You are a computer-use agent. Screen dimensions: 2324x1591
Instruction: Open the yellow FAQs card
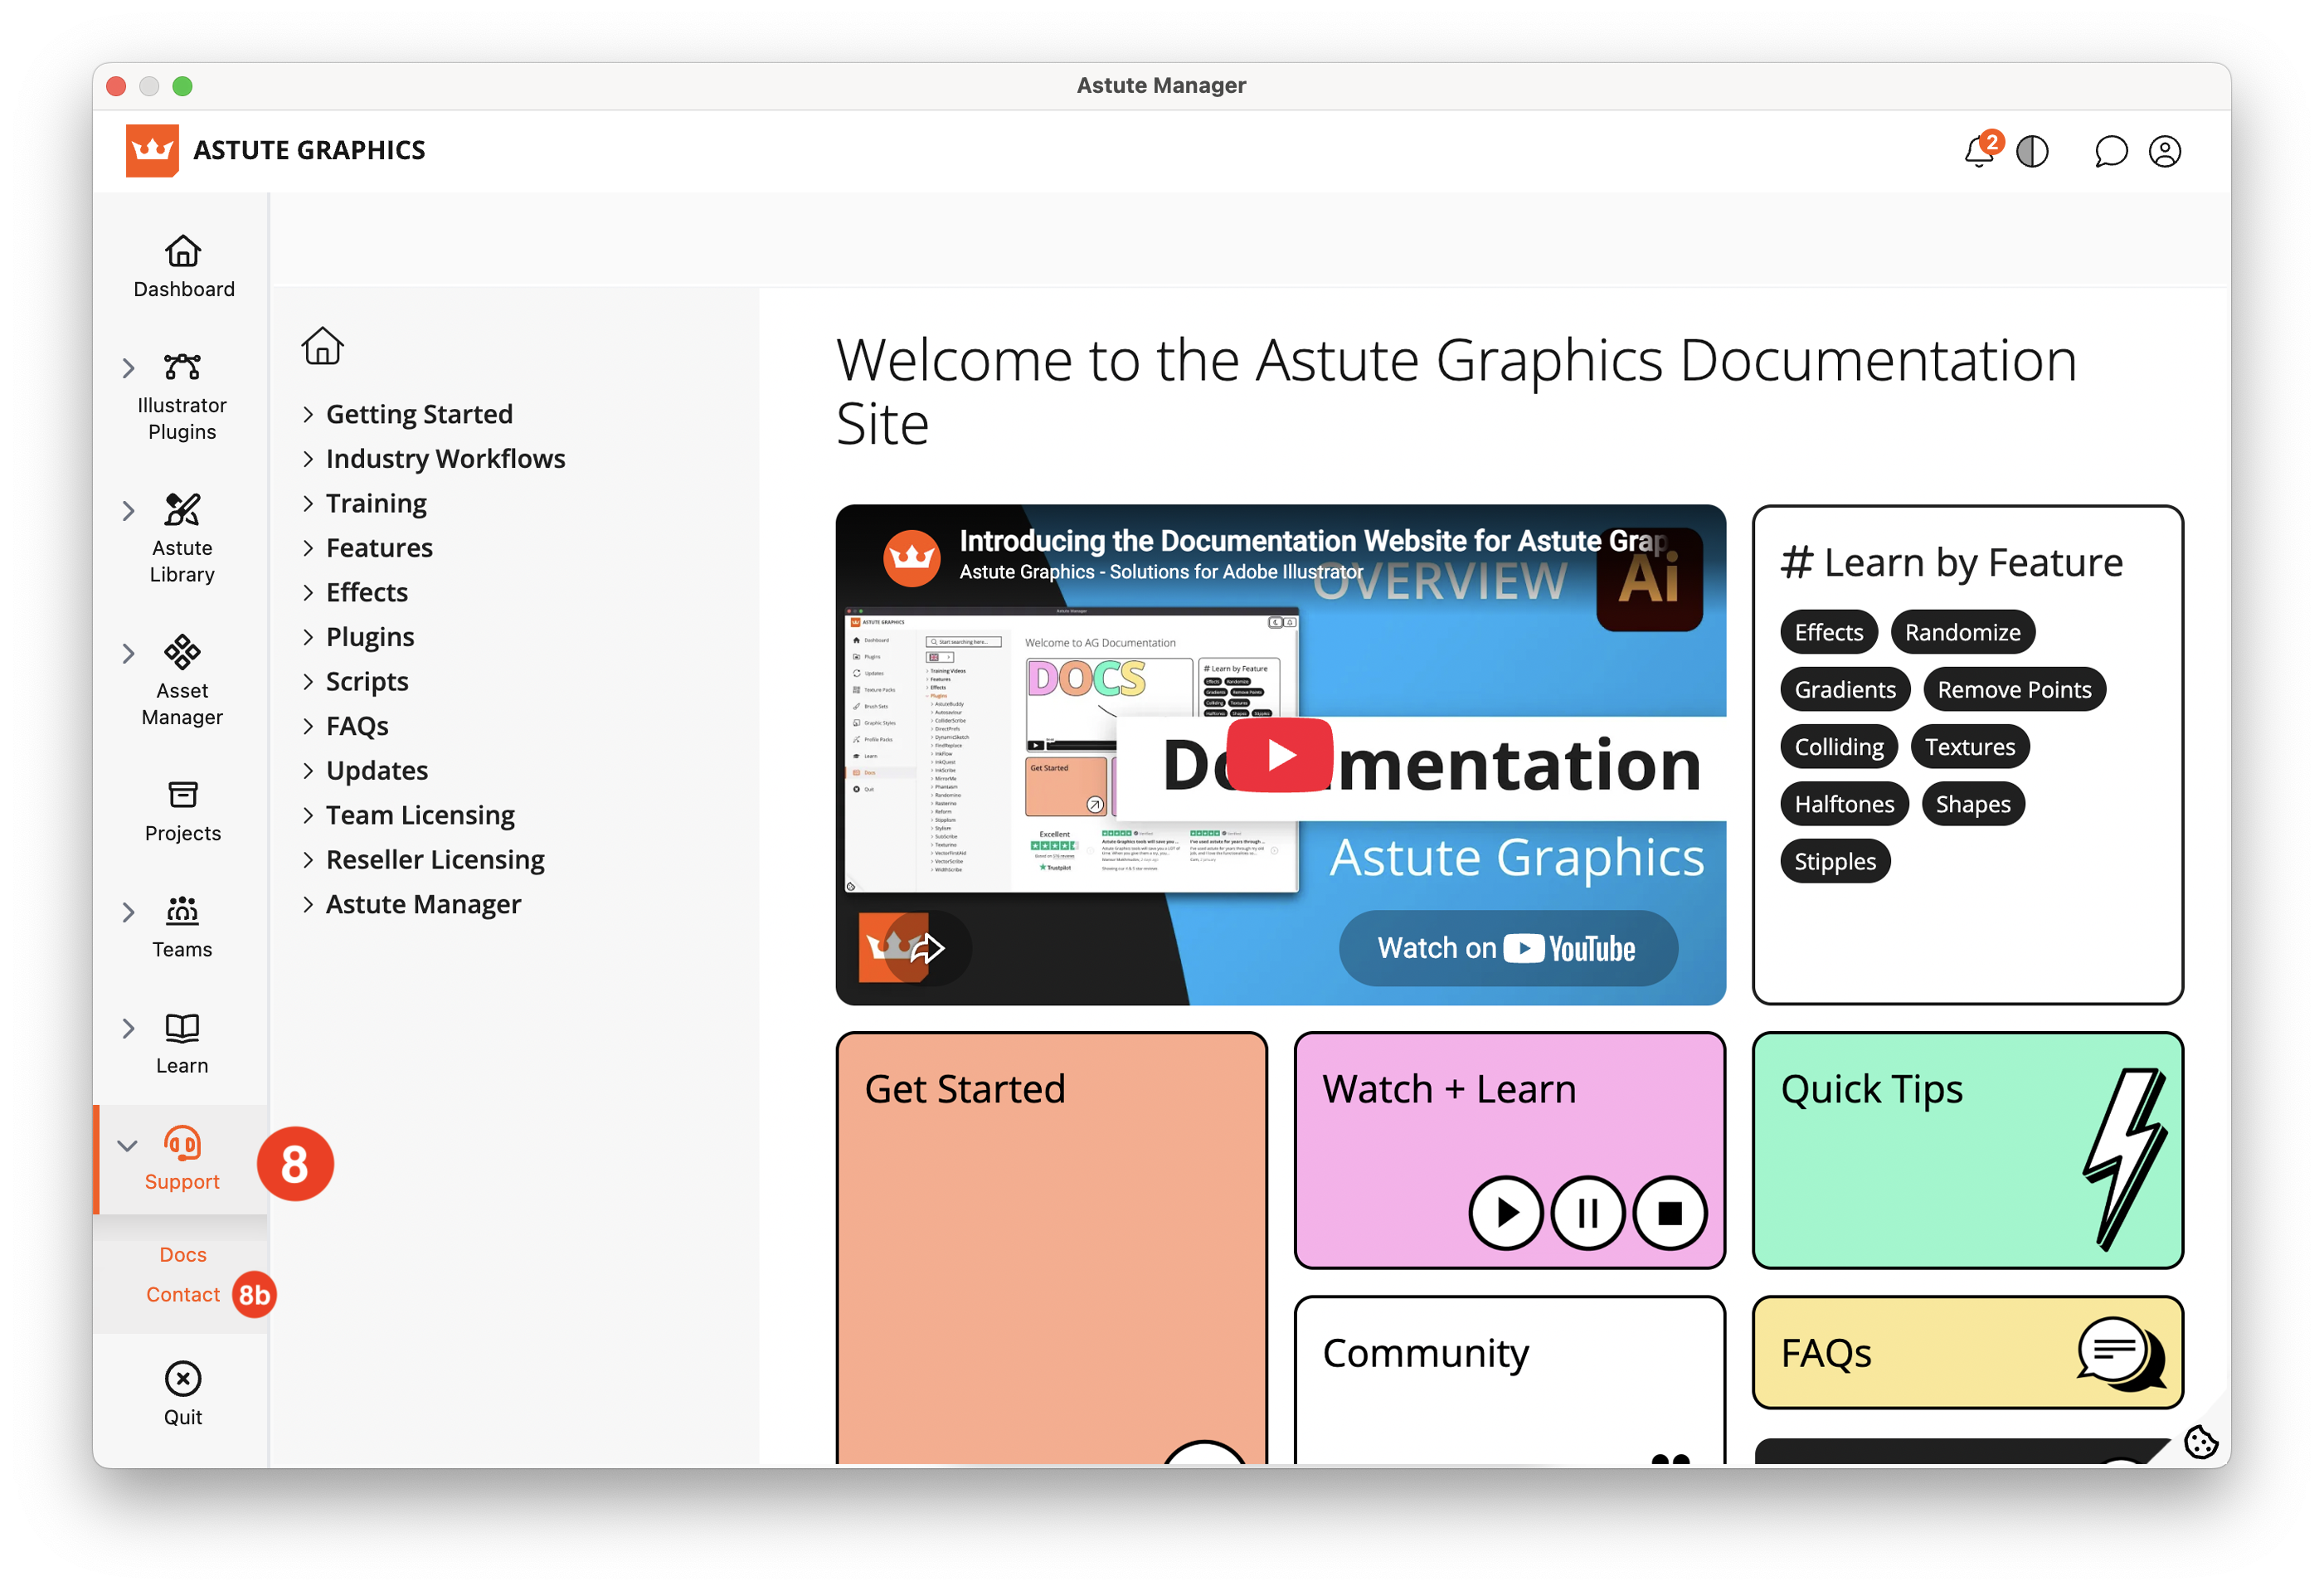tap(1967, 1352)
